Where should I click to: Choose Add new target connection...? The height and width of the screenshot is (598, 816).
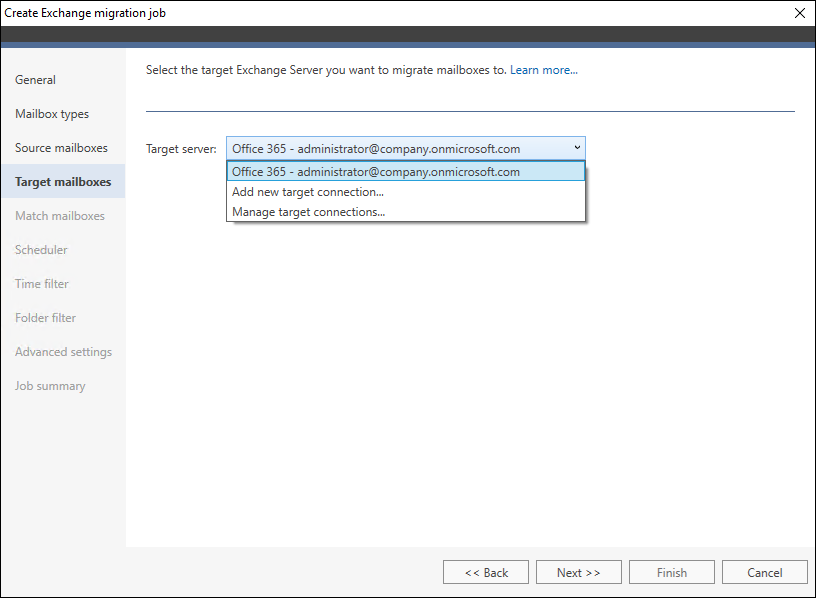[405, 192]
